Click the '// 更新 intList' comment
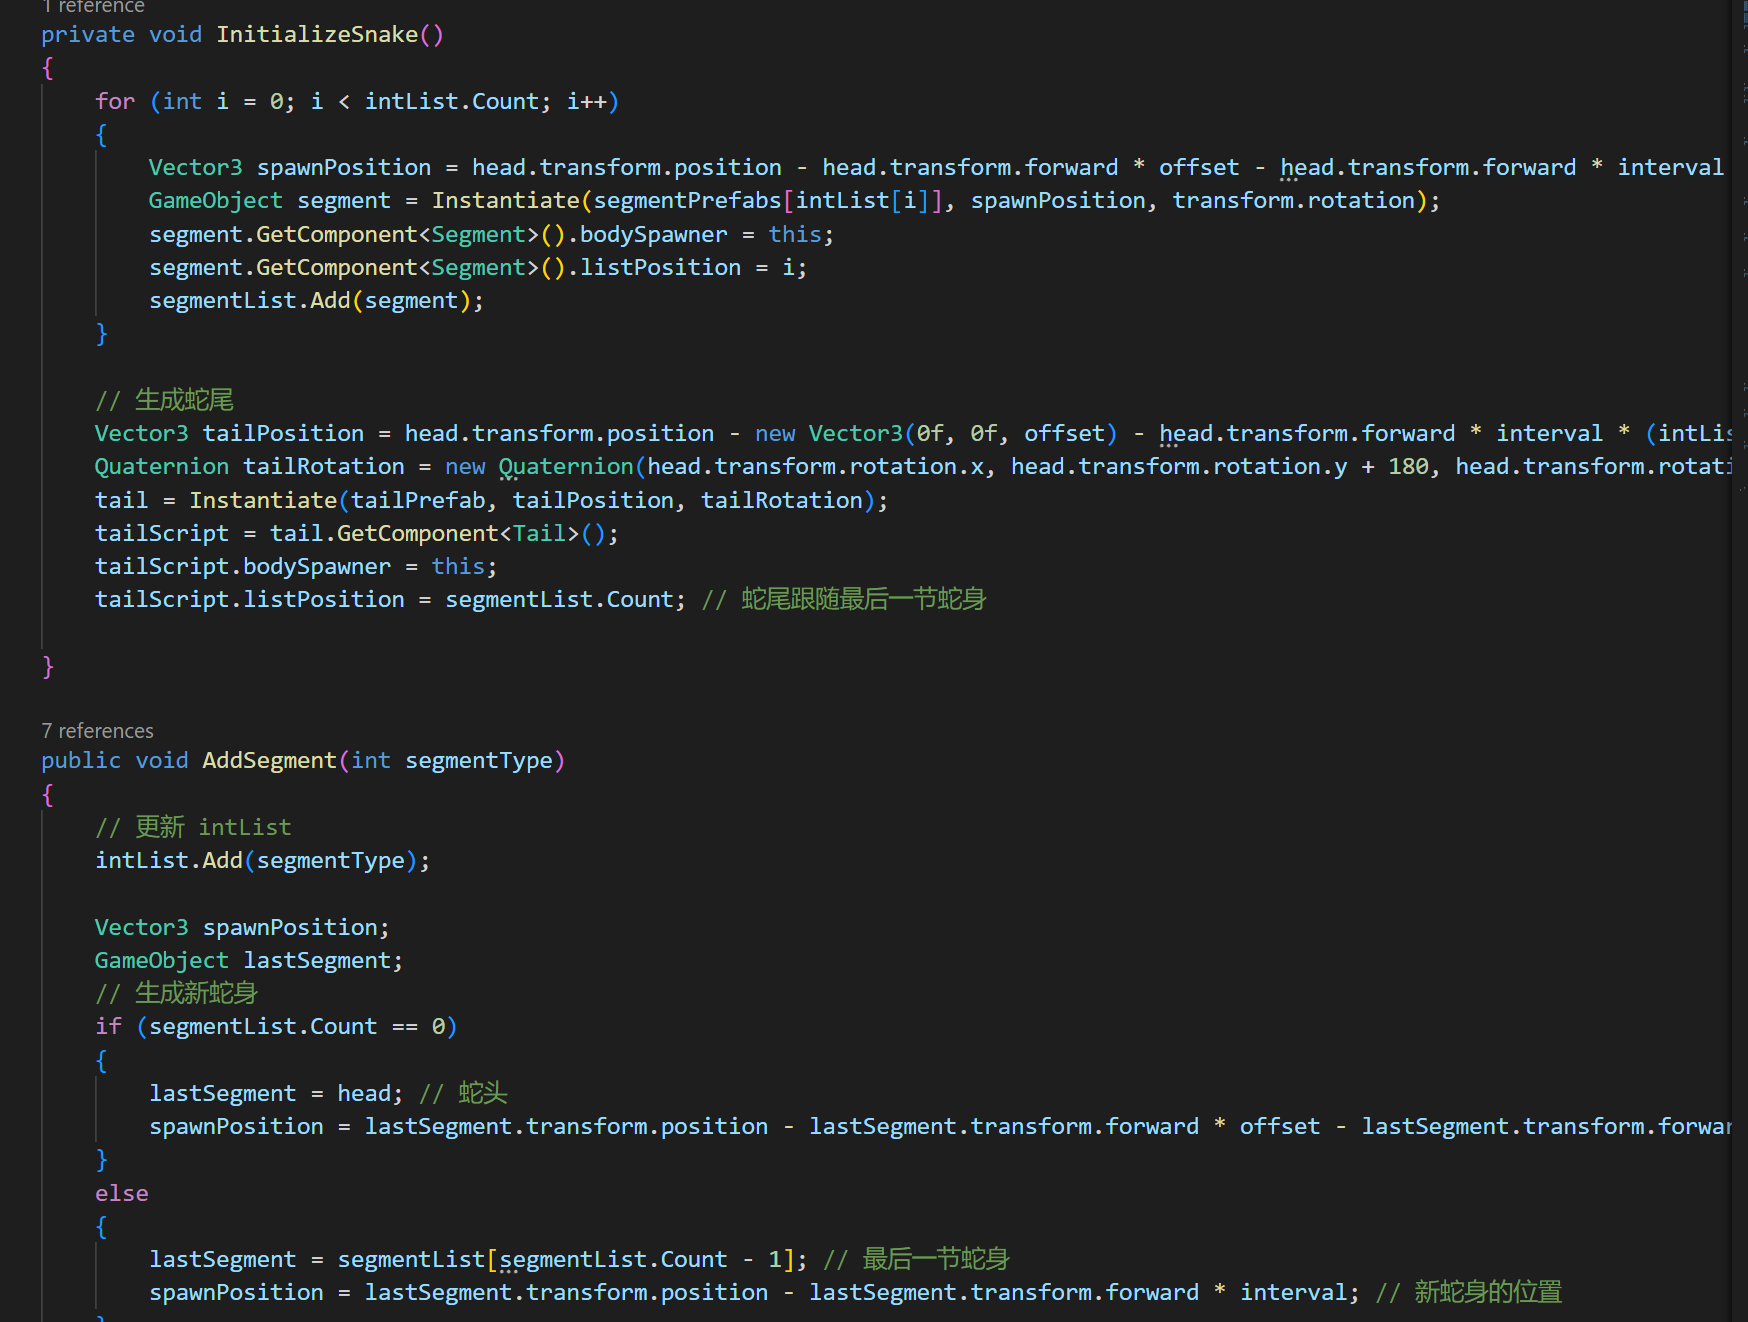Image resolution: width=1748 pixels, height=1322 pixels. point(193,827)
